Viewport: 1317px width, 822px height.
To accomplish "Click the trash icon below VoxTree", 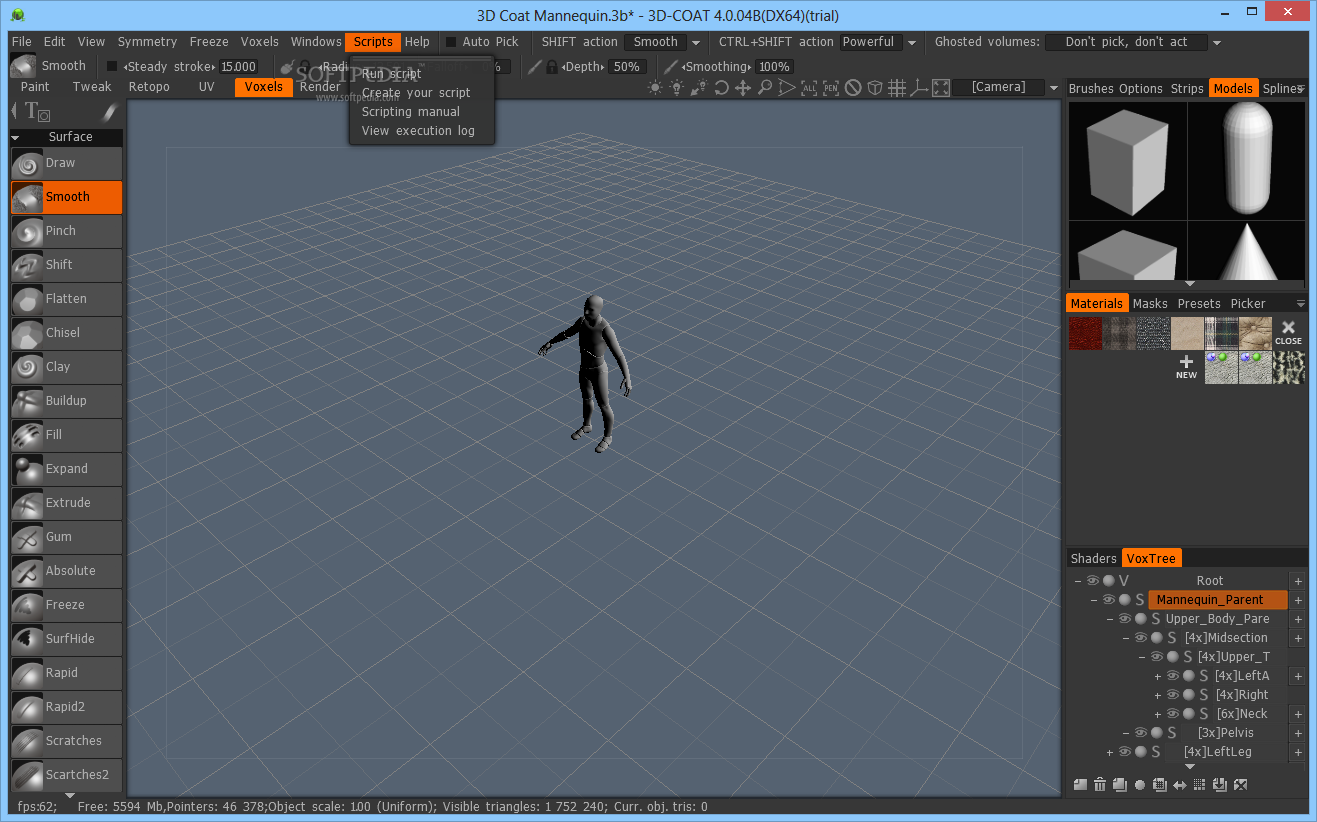I will point(1100,785).
